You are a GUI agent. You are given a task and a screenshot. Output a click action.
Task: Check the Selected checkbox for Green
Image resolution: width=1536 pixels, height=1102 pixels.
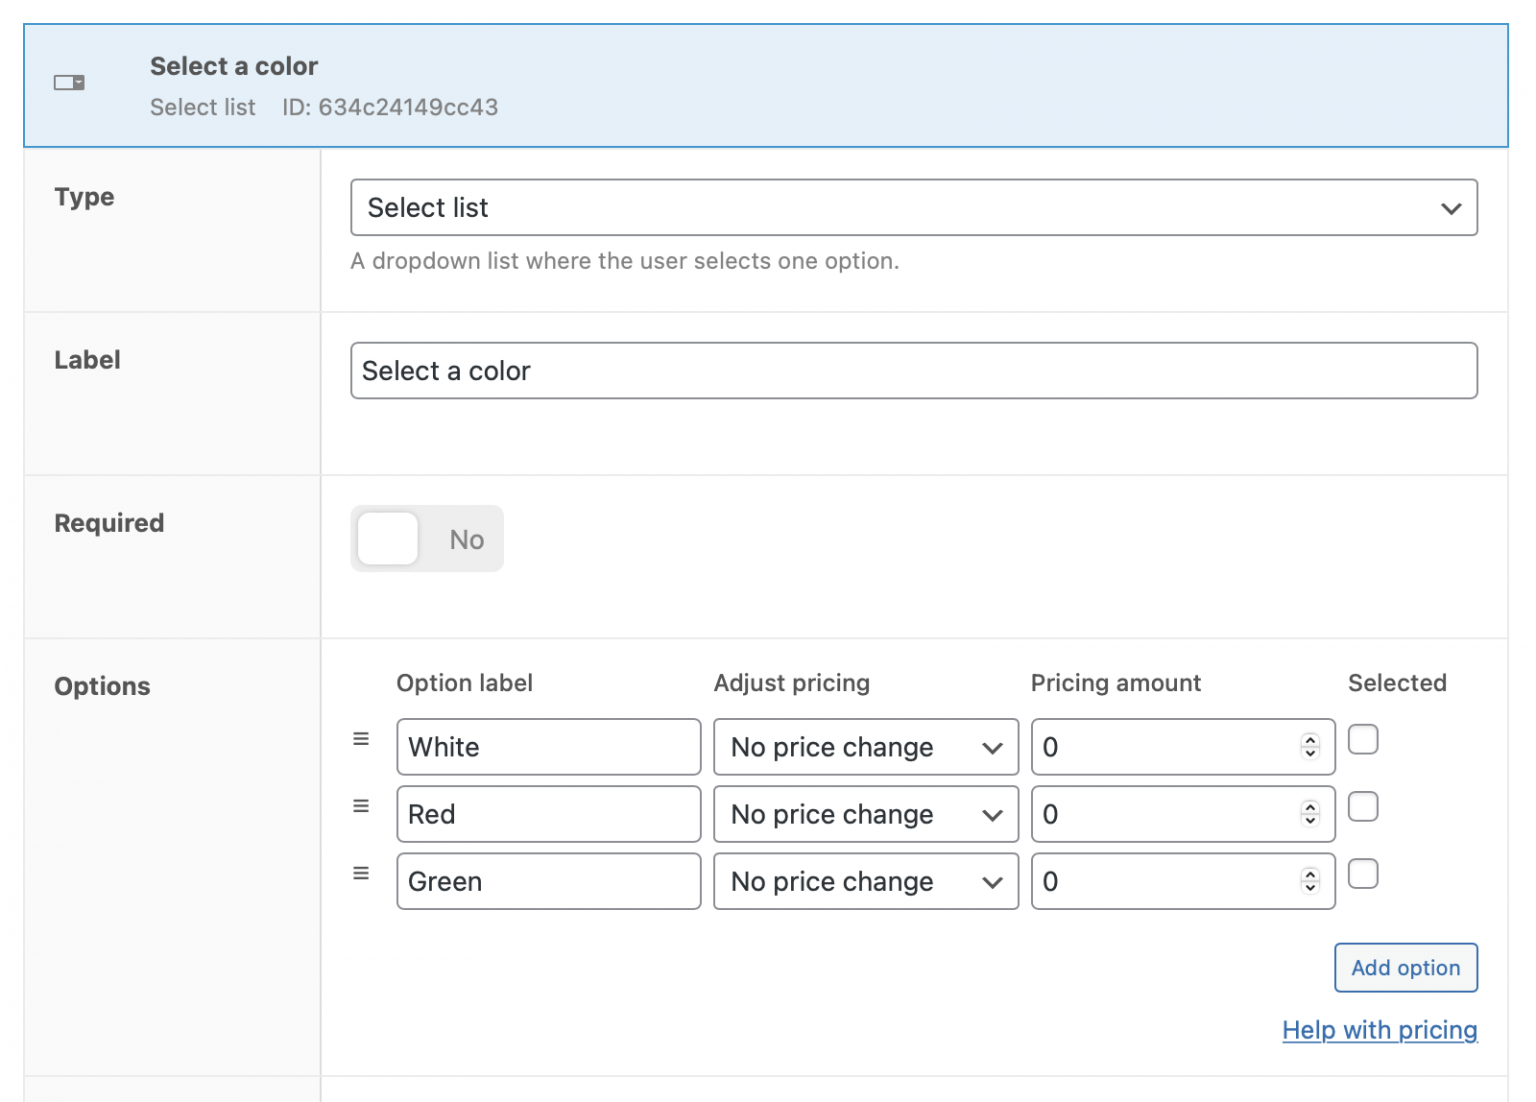pos(1363,873)
